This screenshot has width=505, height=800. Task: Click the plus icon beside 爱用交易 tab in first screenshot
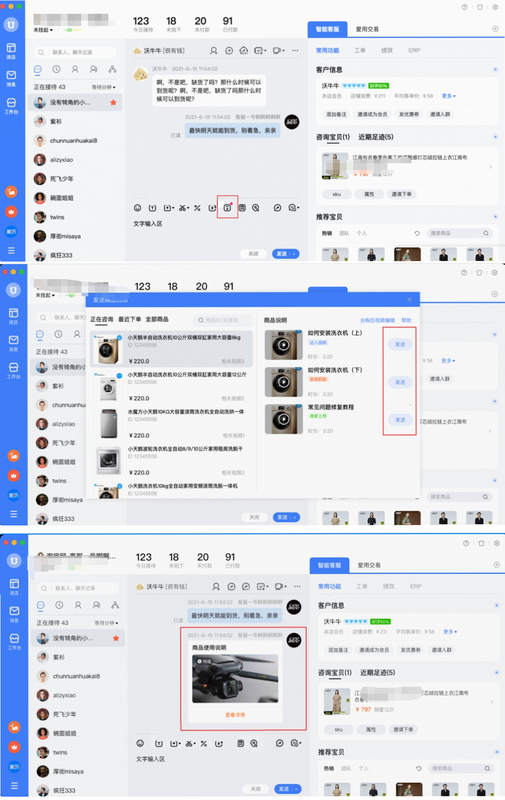495,29
